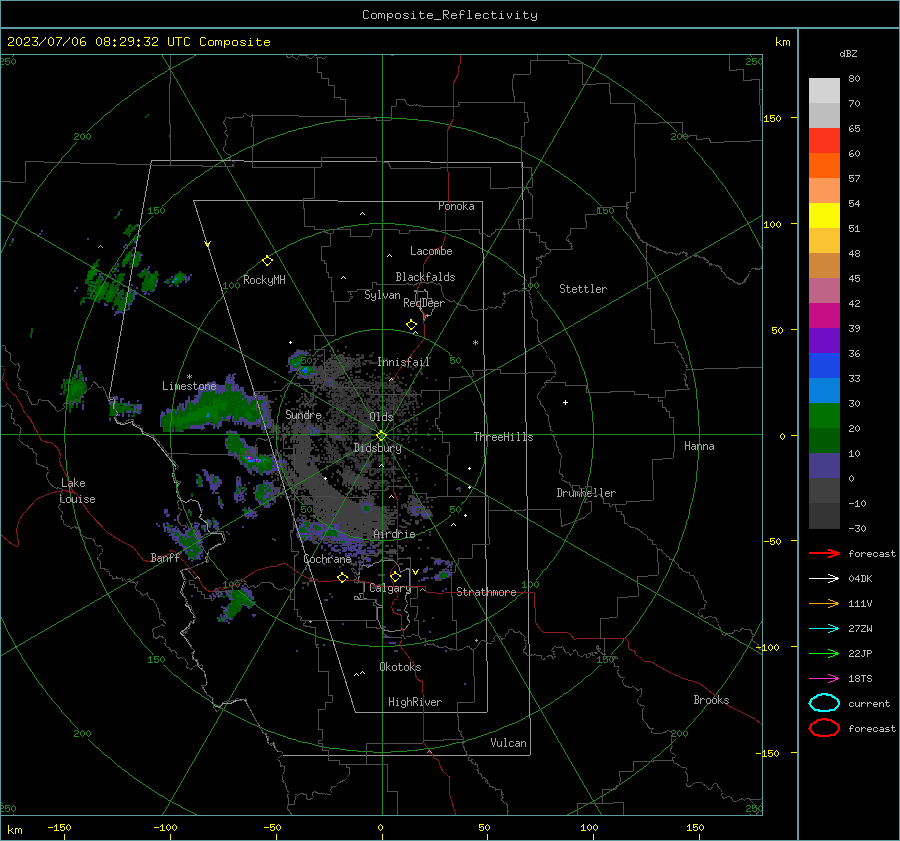Click the Airdrie label
The image size is (900, 841).
pyautogui.click(x=394, y=534)
